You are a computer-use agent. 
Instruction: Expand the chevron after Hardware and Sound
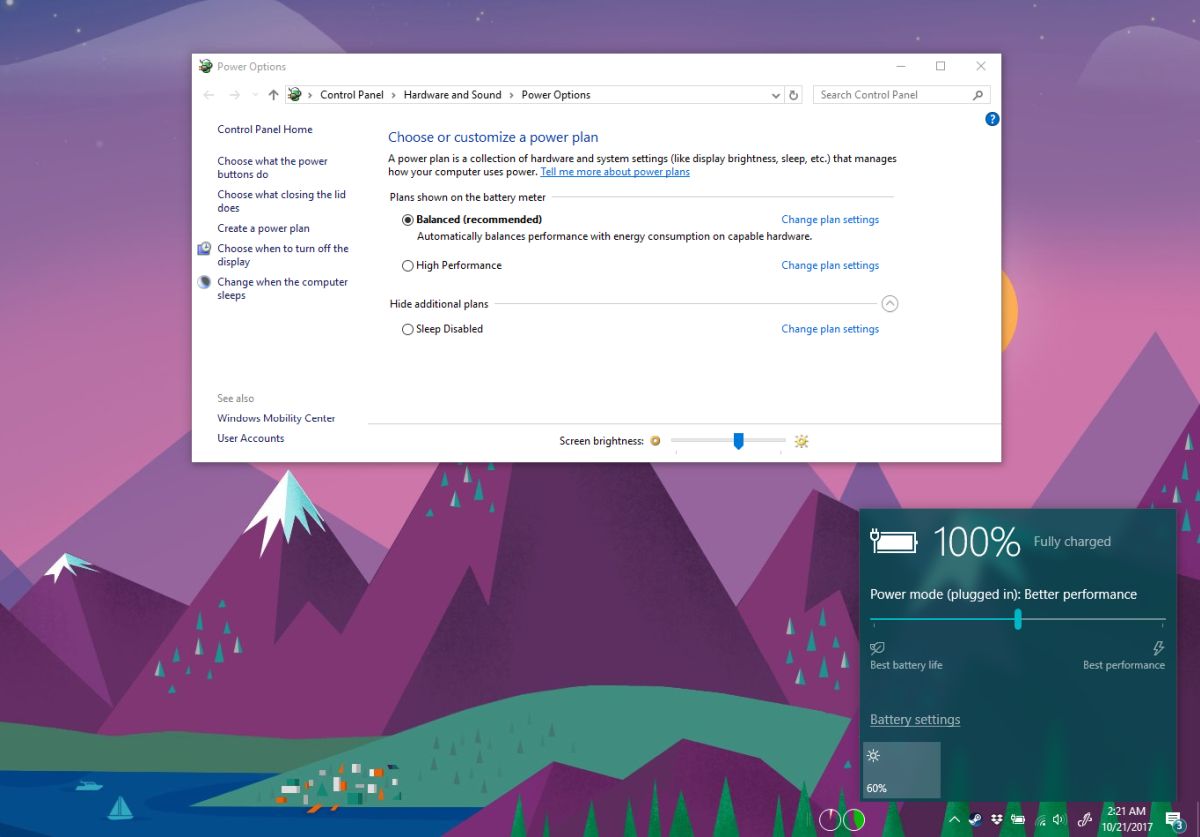511,95
